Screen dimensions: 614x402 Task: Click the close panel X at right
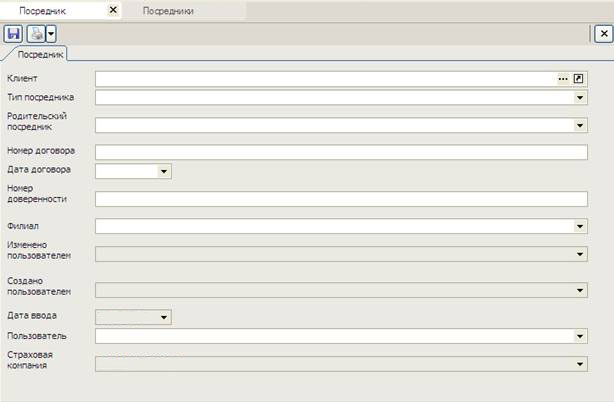(602, 33)
